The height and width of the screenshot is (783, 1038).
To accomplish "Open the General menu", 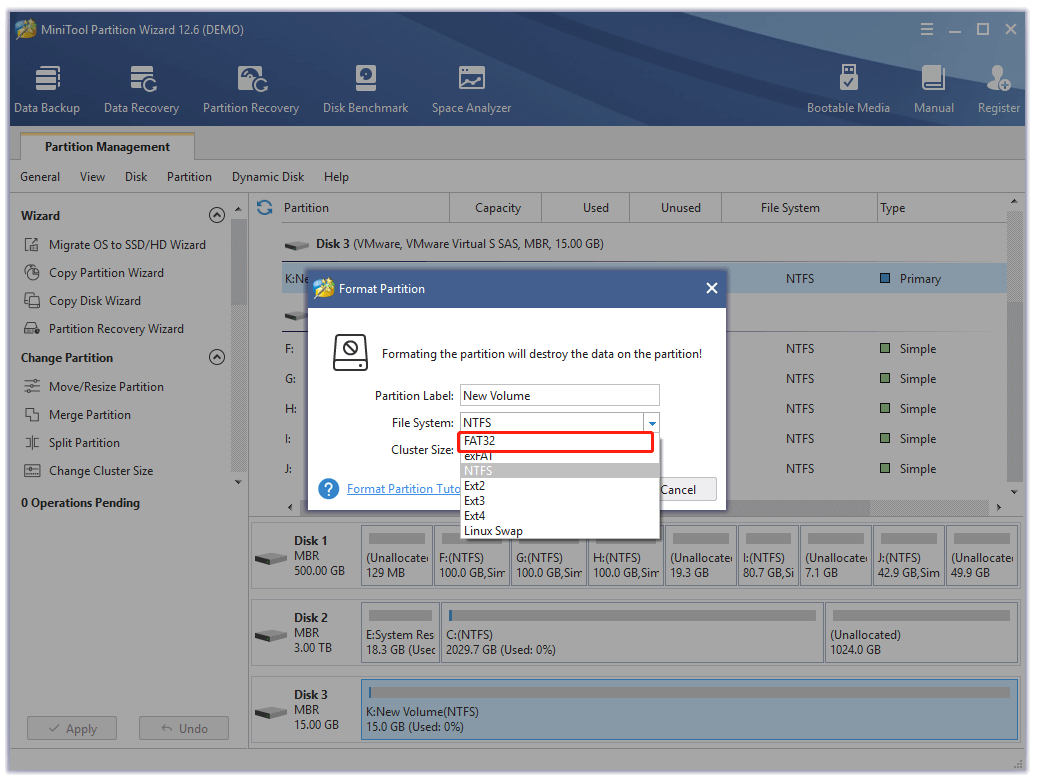I will point(40,177).
